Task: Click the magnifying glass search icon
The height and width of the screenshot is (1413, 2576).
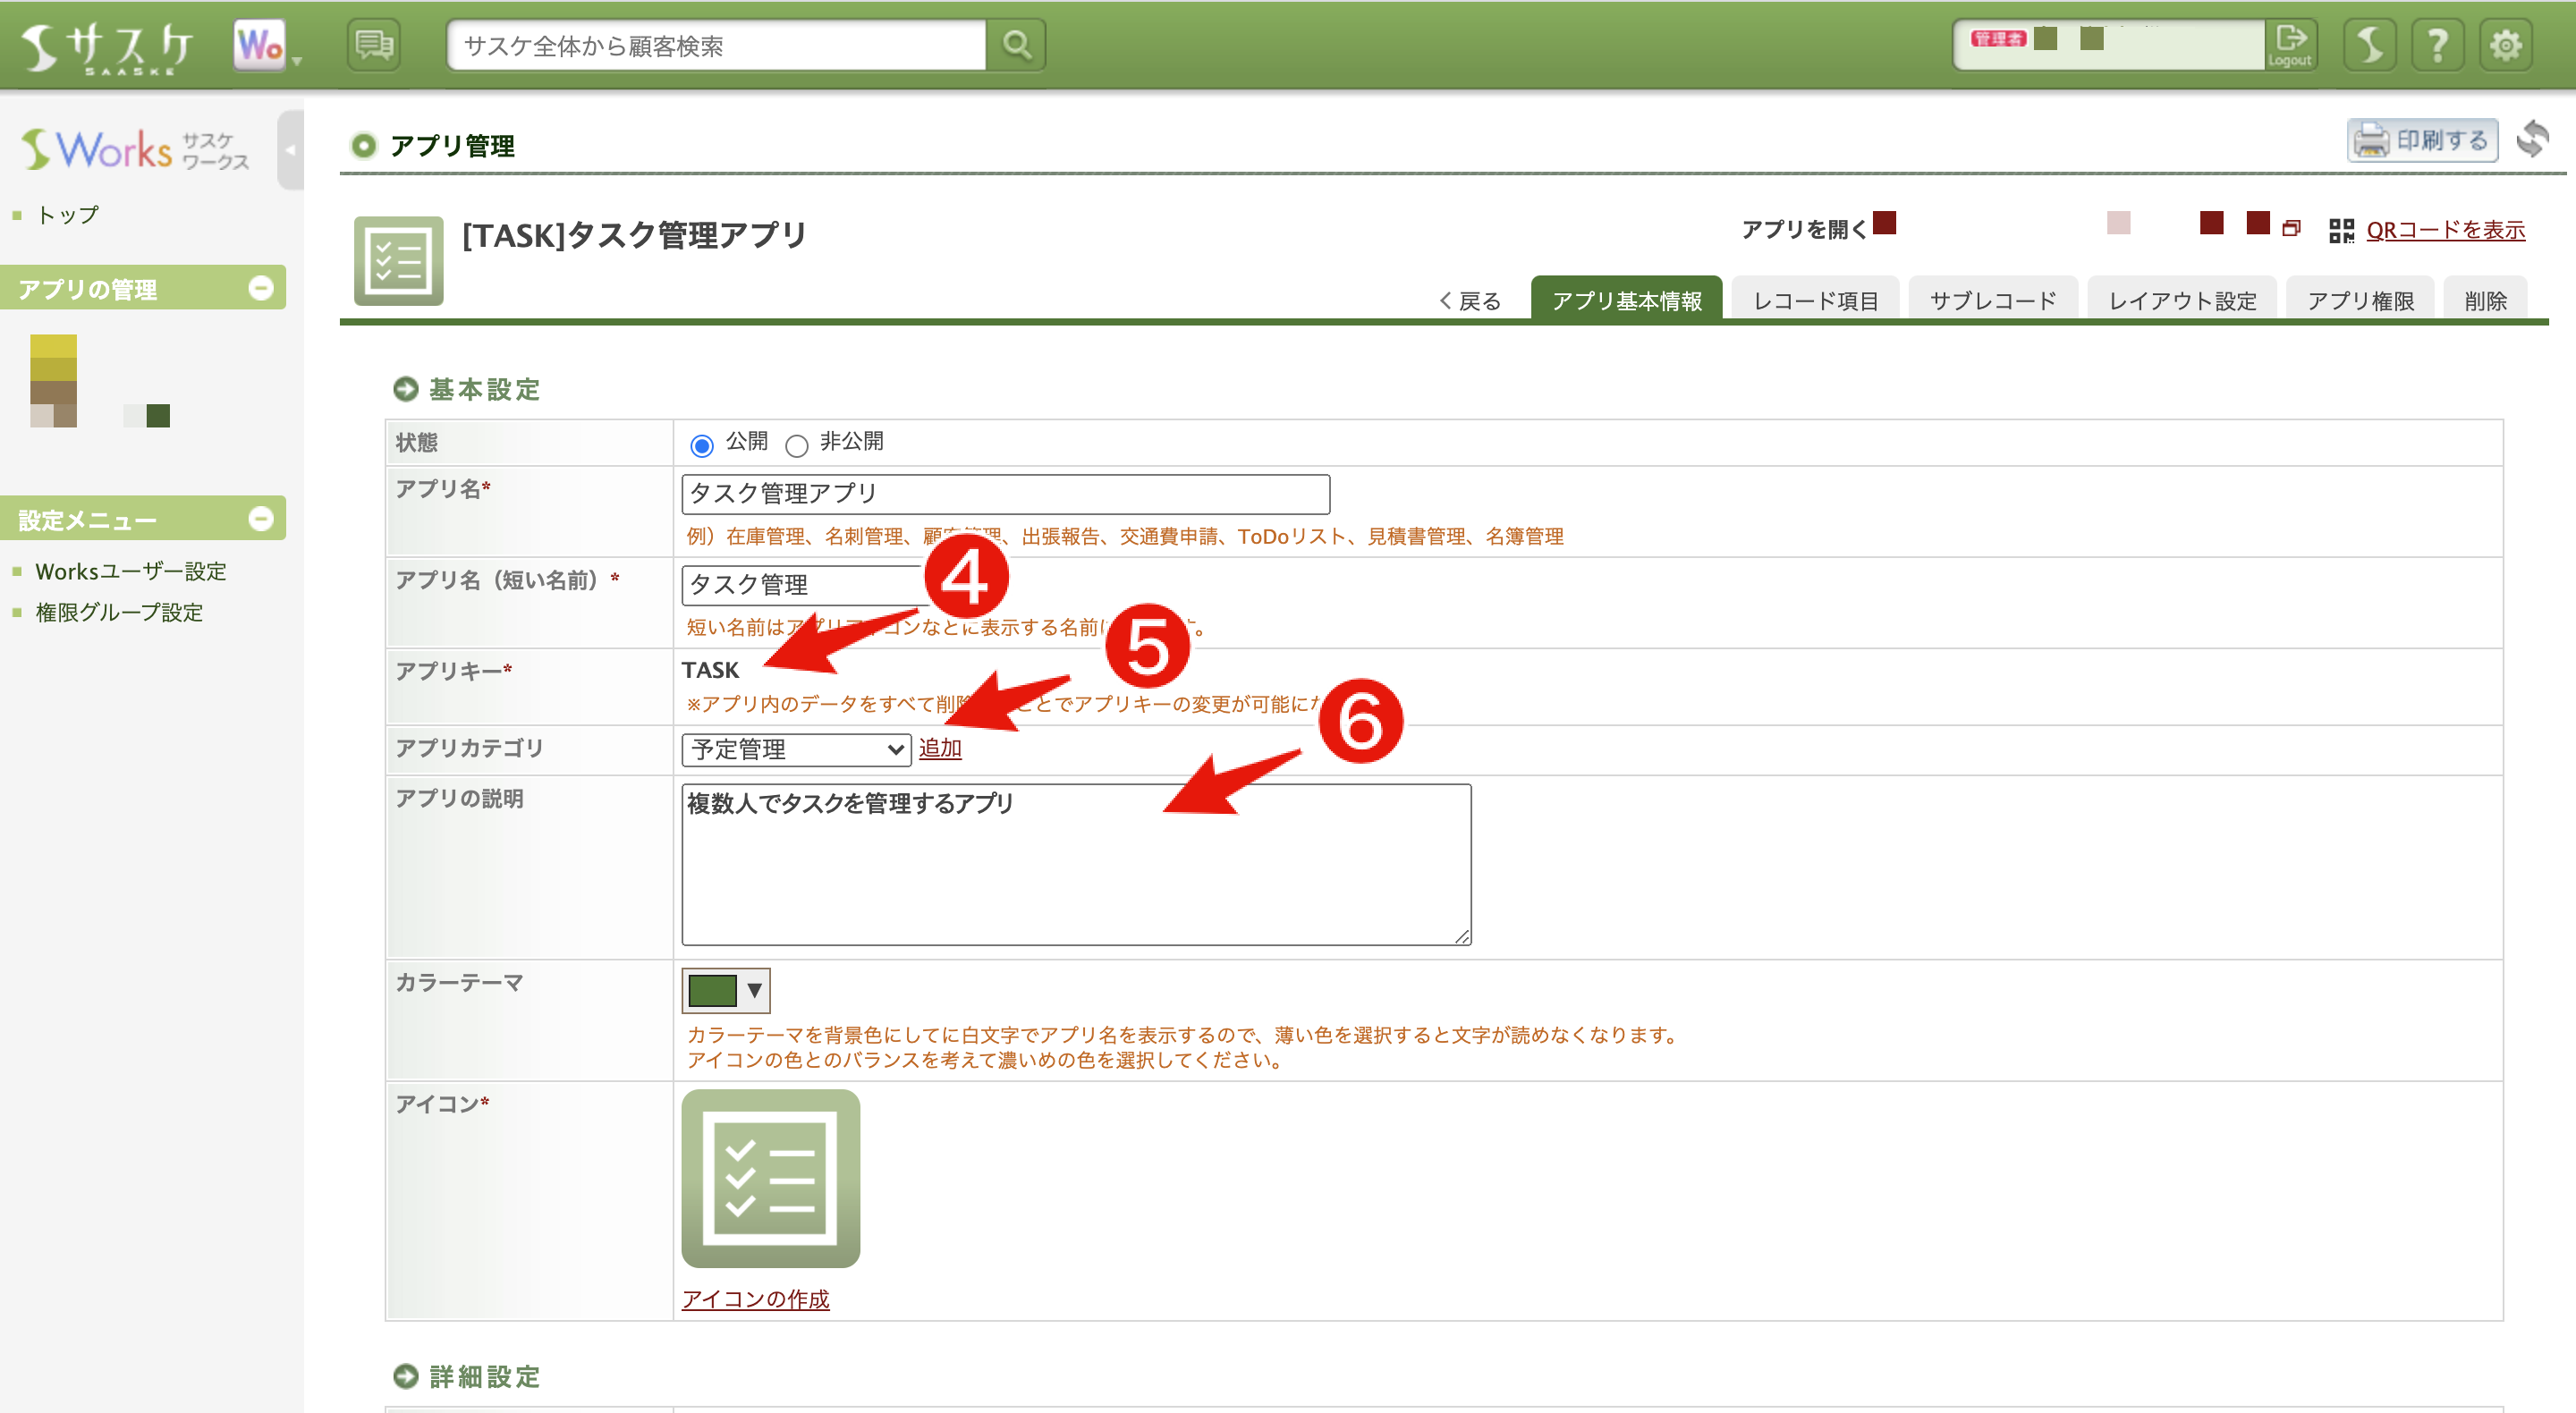Action: (1016, 44)
